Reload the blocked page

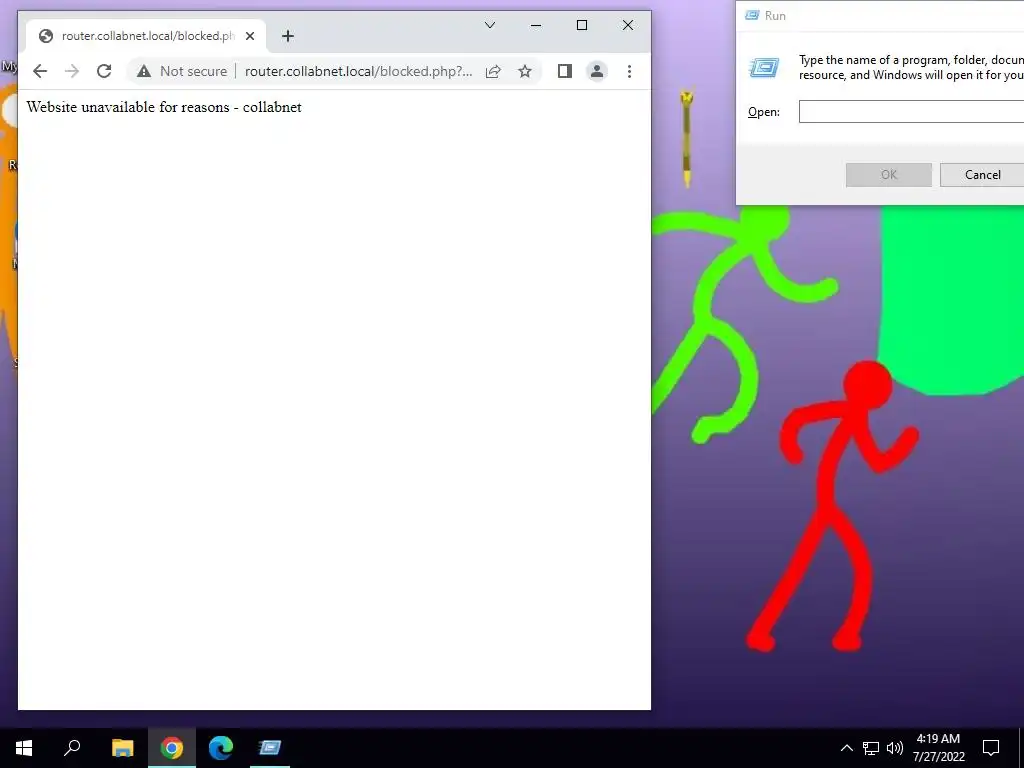click(104, 71)
